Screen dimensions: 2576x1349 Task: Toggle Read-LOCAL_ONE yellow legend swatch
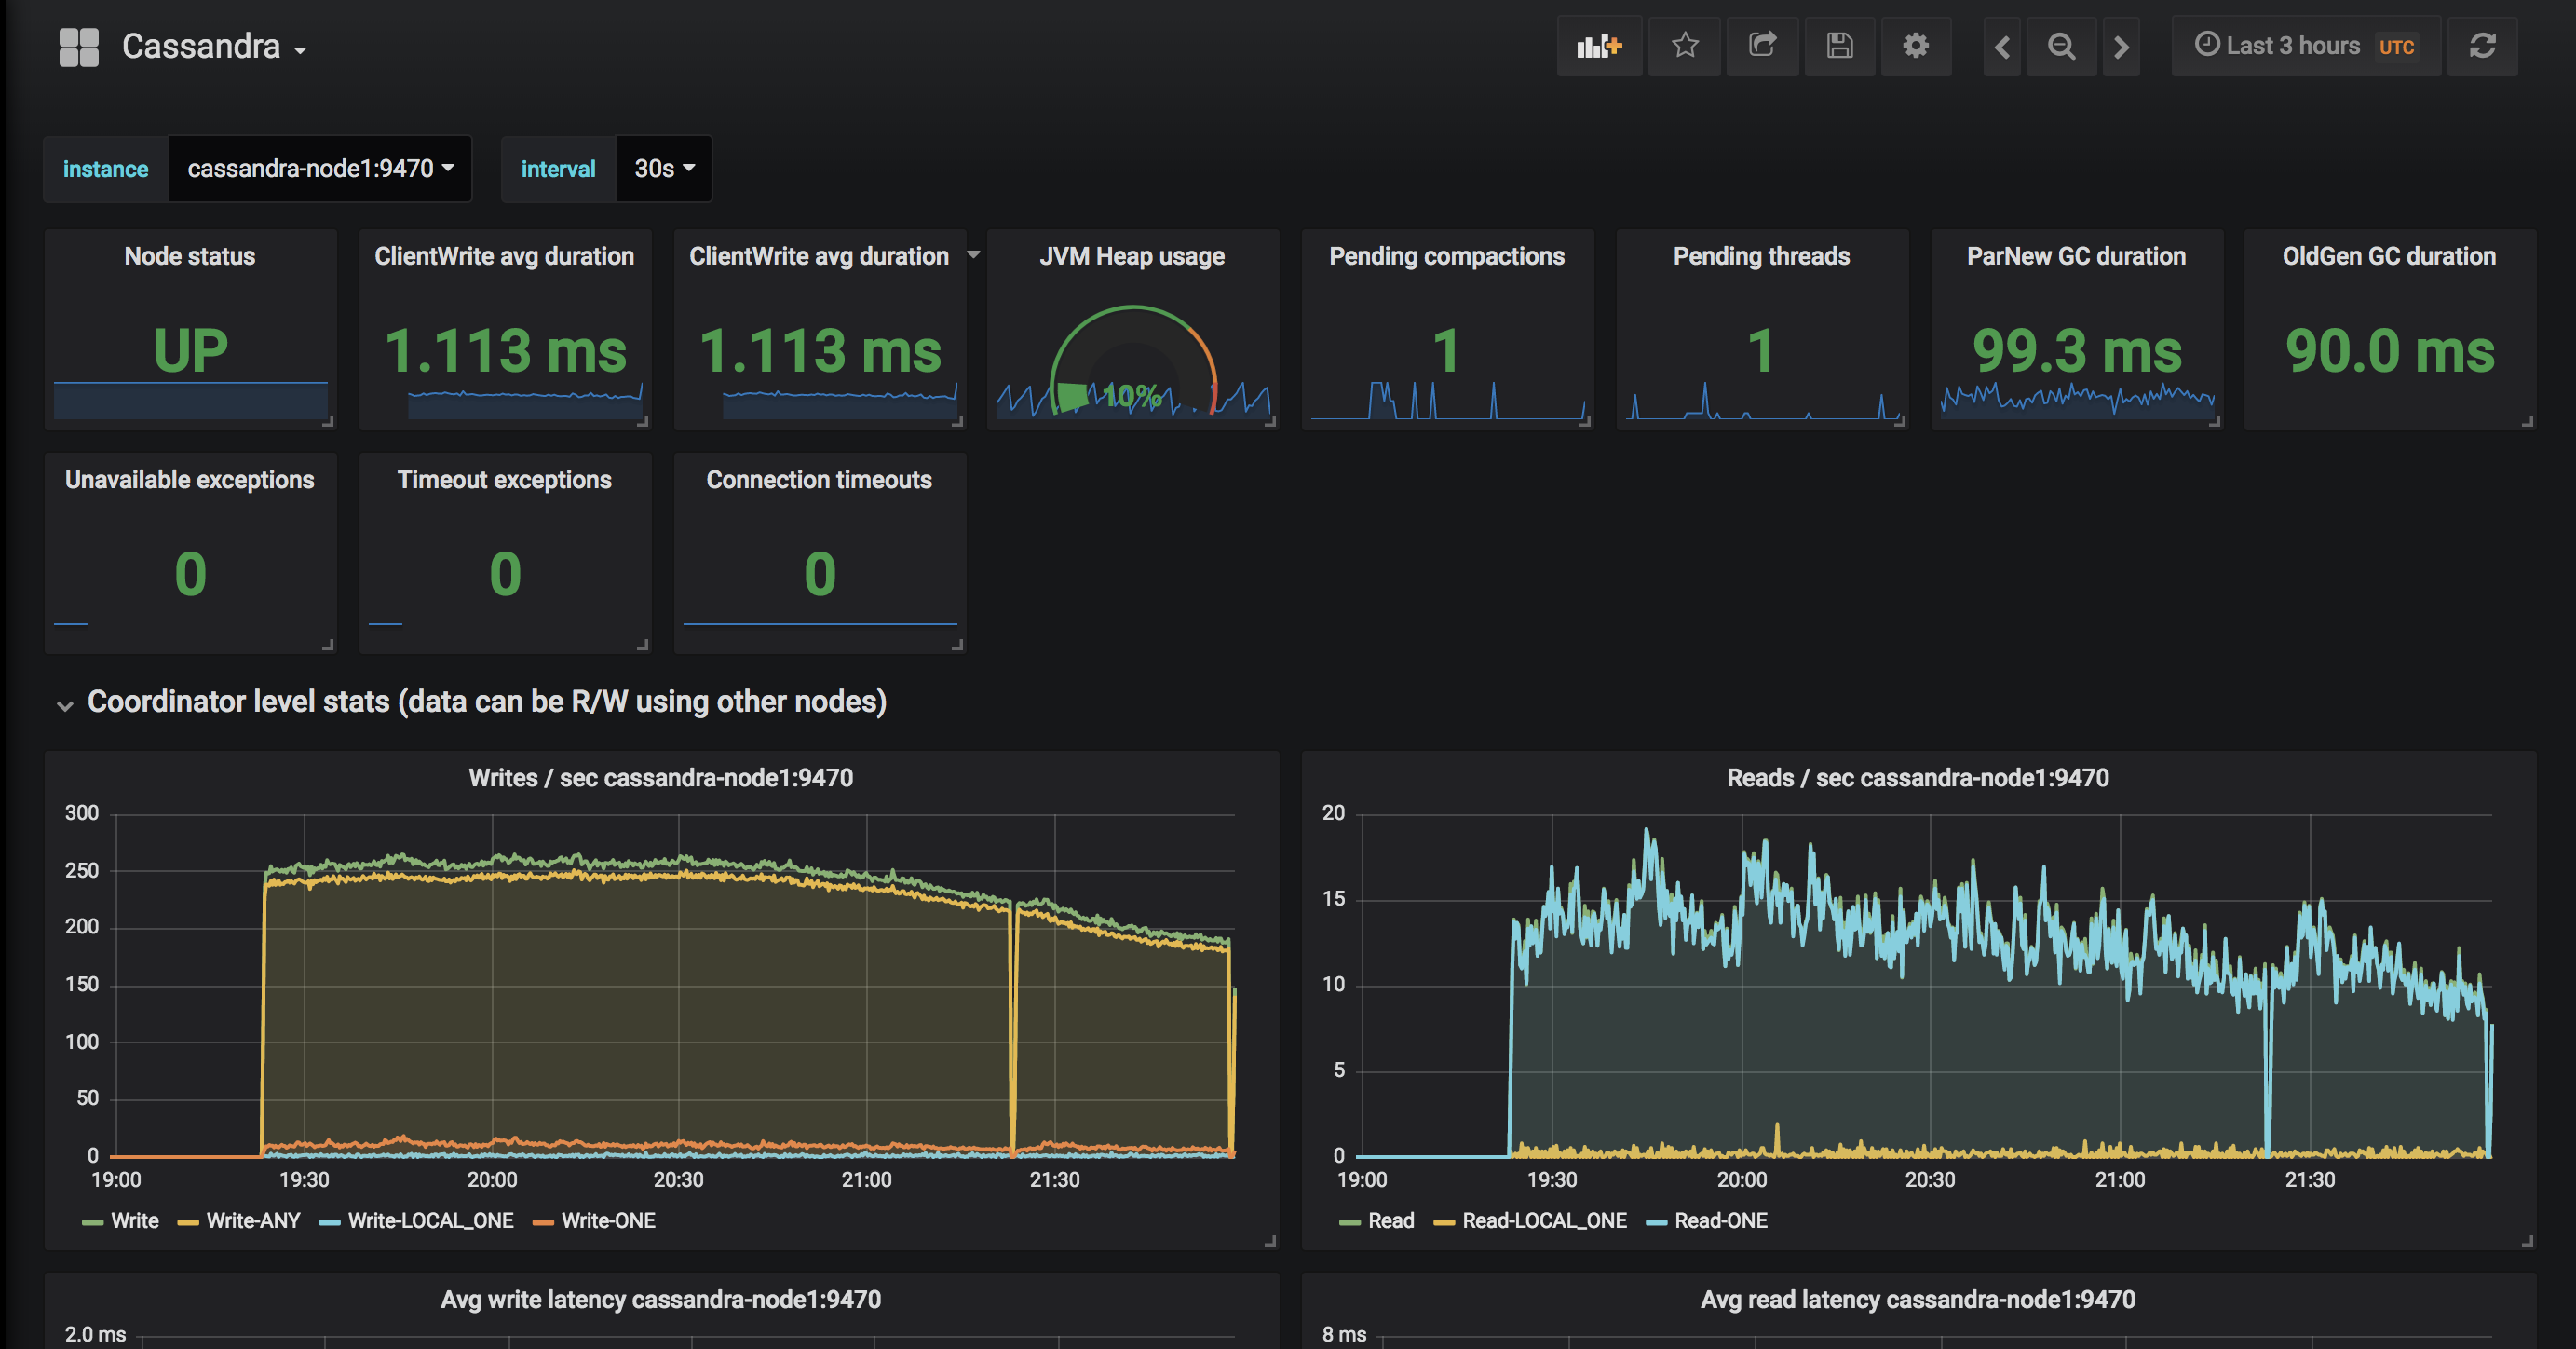point(1444,1222)
